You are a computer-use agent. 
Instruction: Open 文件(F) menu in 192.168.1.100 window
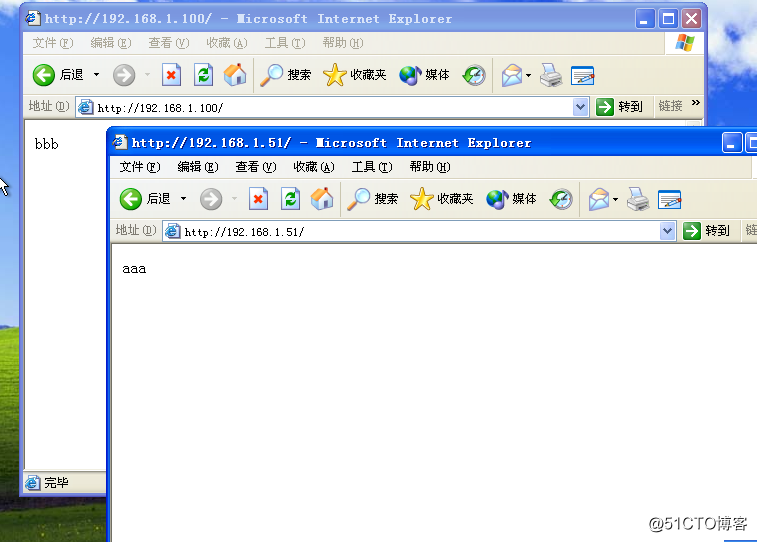(x=53, y=43)
